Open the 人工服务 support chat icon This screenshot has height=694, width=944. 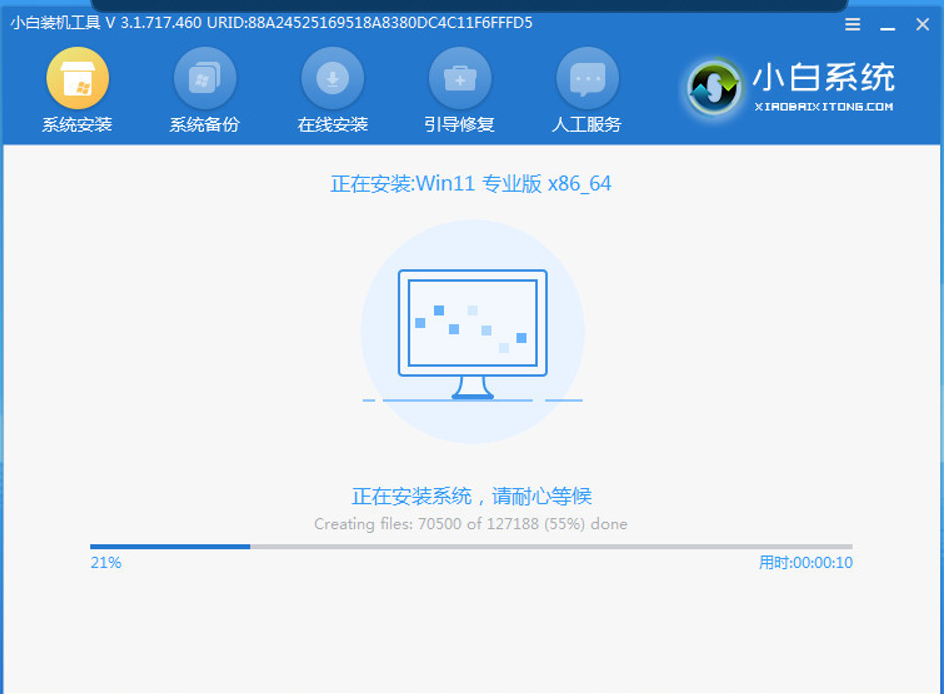click(587, 78)
